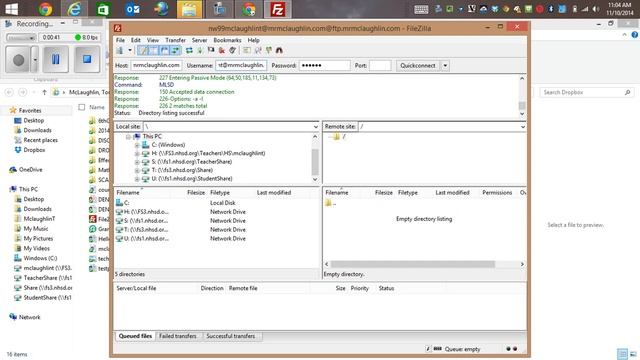Viewport: 640px width, 360px height.
Task: Open Dropbox in Explorer Favorites
Action: point(29,150)
